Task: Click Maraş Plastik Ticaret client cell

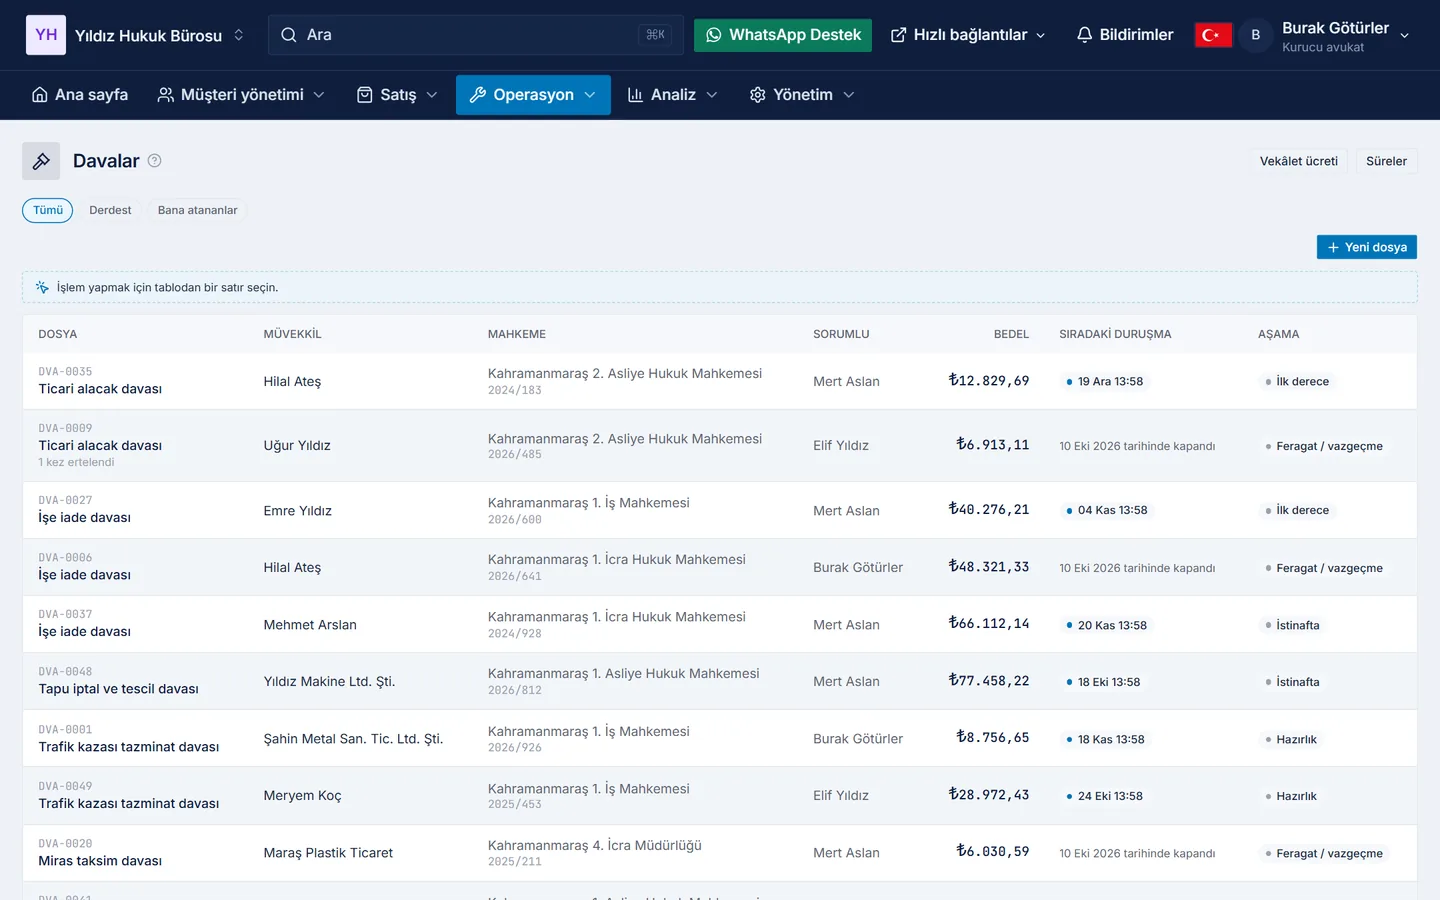Action: pos(328,853)
